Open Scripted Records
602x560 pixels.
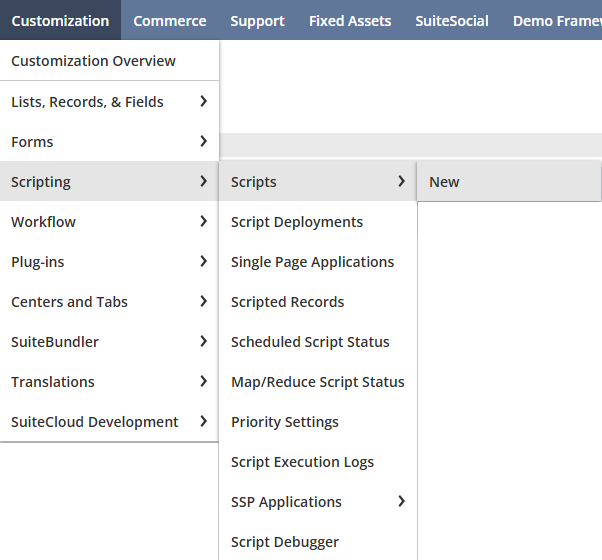coord(318,302)
